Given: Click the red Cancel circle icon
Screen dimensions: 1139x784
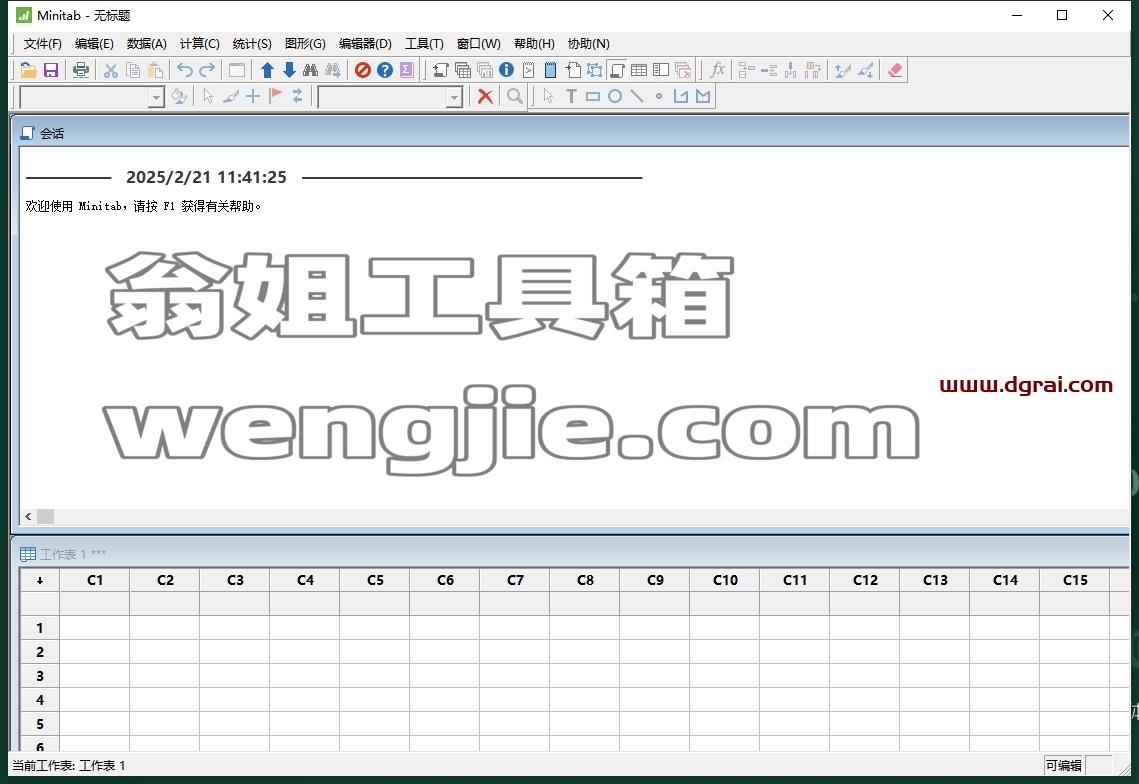Looking at the screenshot, I should click(x=362, y=70).
